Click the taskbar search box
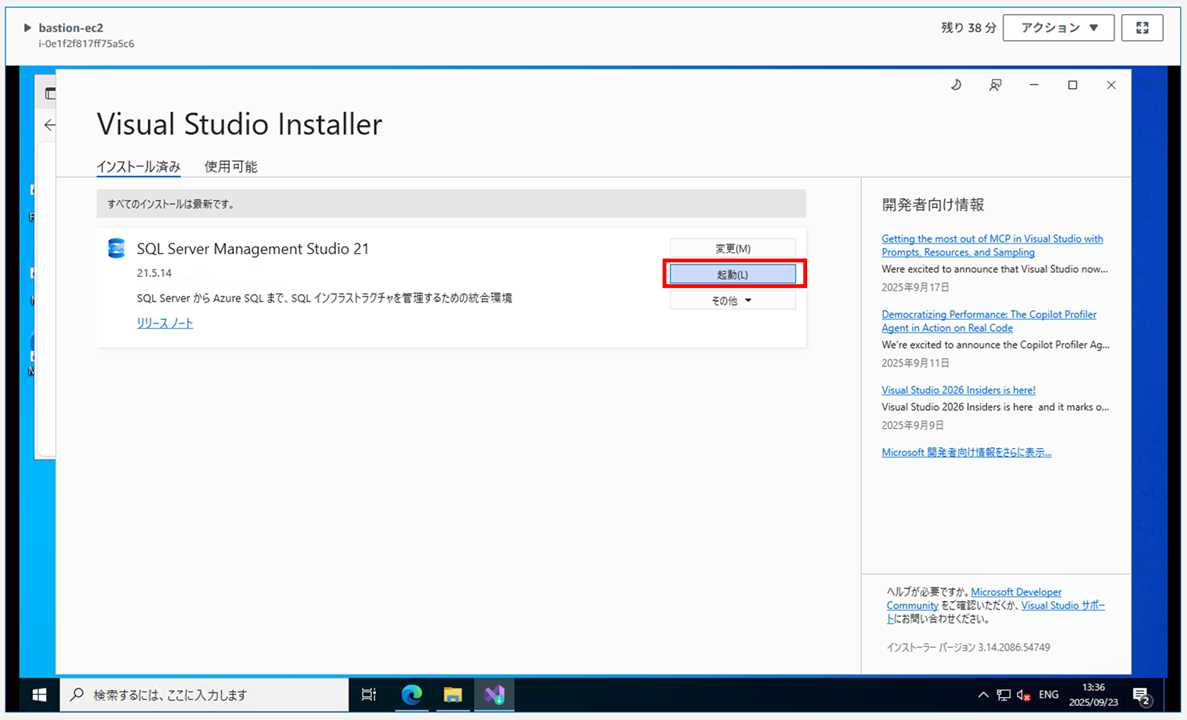The width and height of the screenshot is (1187, 720). click(204, 694)
